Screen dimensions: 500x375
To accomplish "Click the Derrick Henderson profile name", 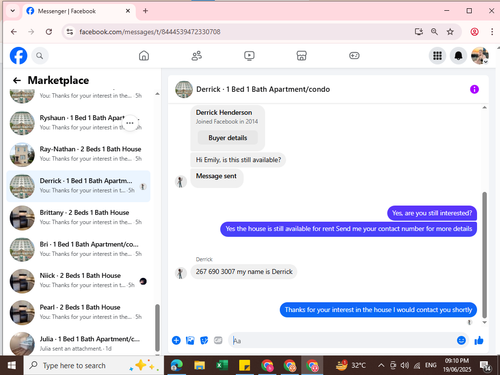I will (x=224, y=112).
